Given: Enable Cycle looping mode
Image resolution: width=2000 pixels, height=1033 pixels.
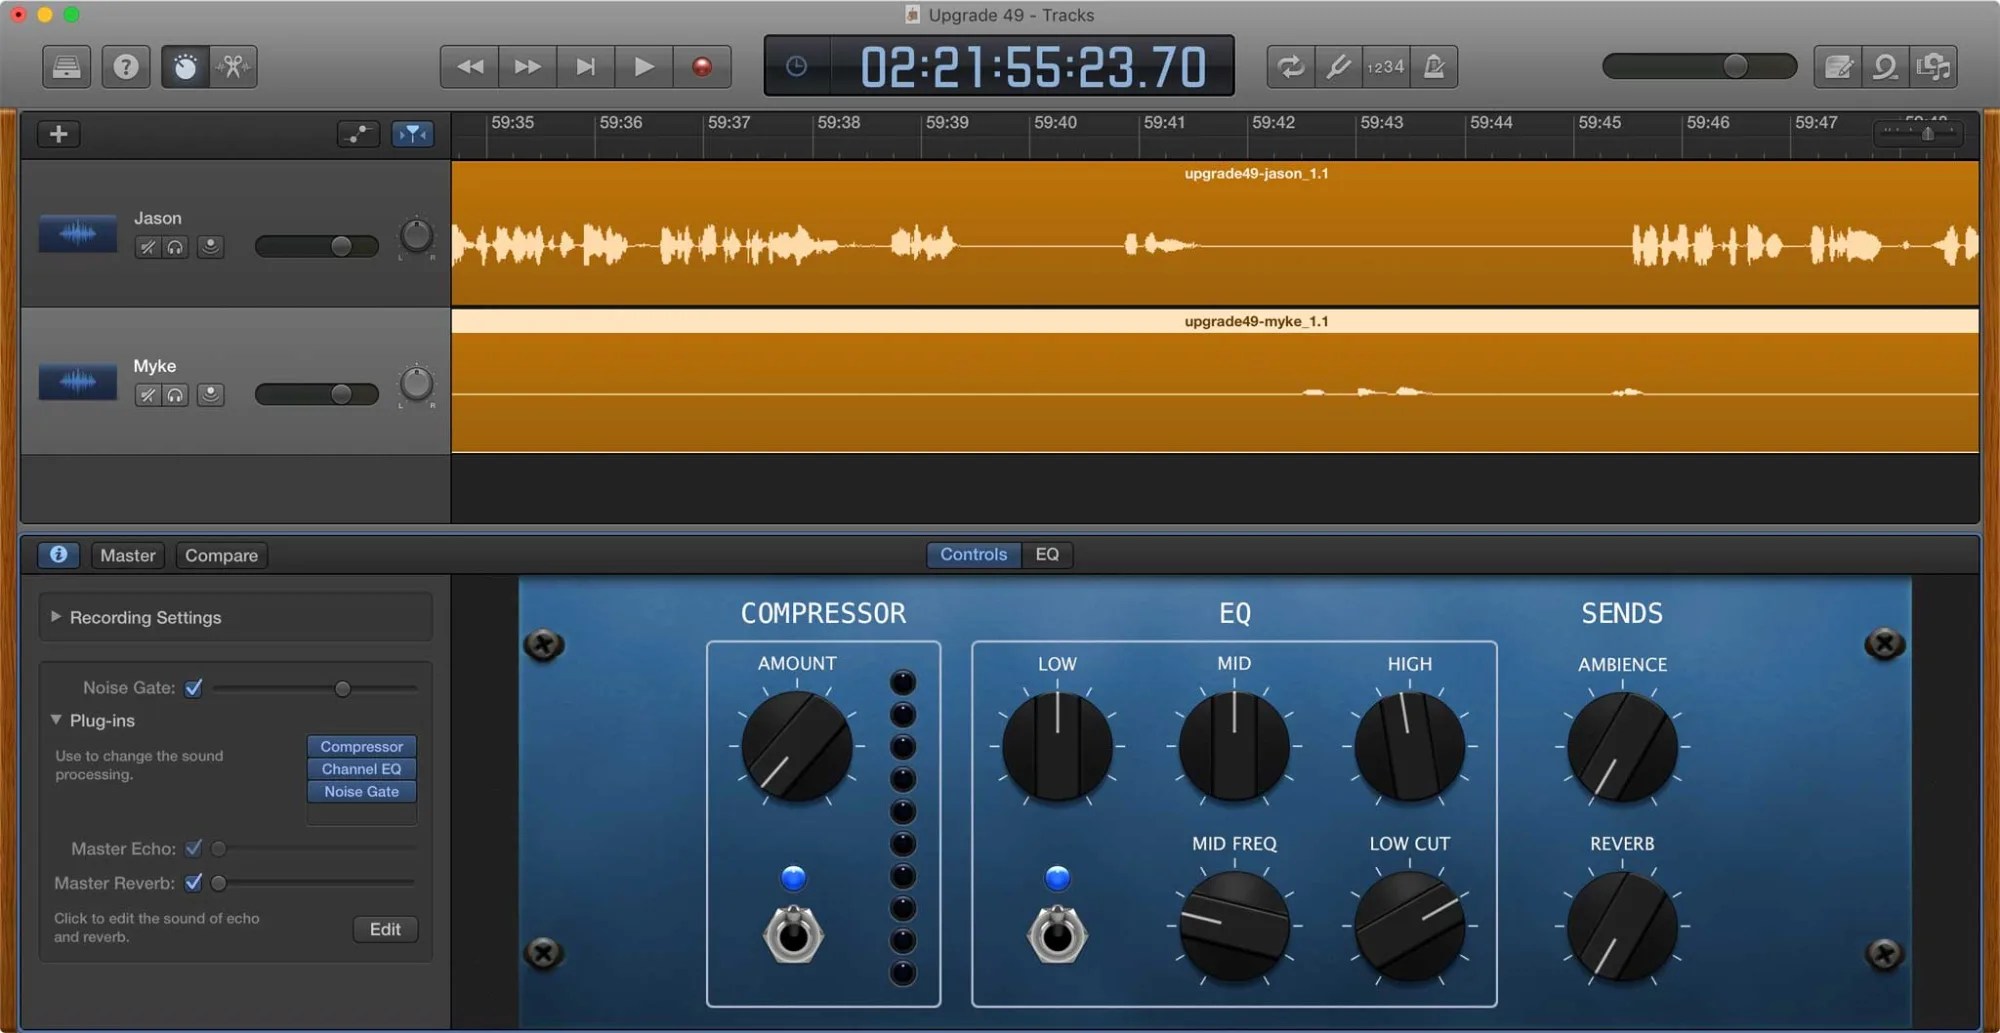Looking at the screenshot, I should tap(1290, 66).
